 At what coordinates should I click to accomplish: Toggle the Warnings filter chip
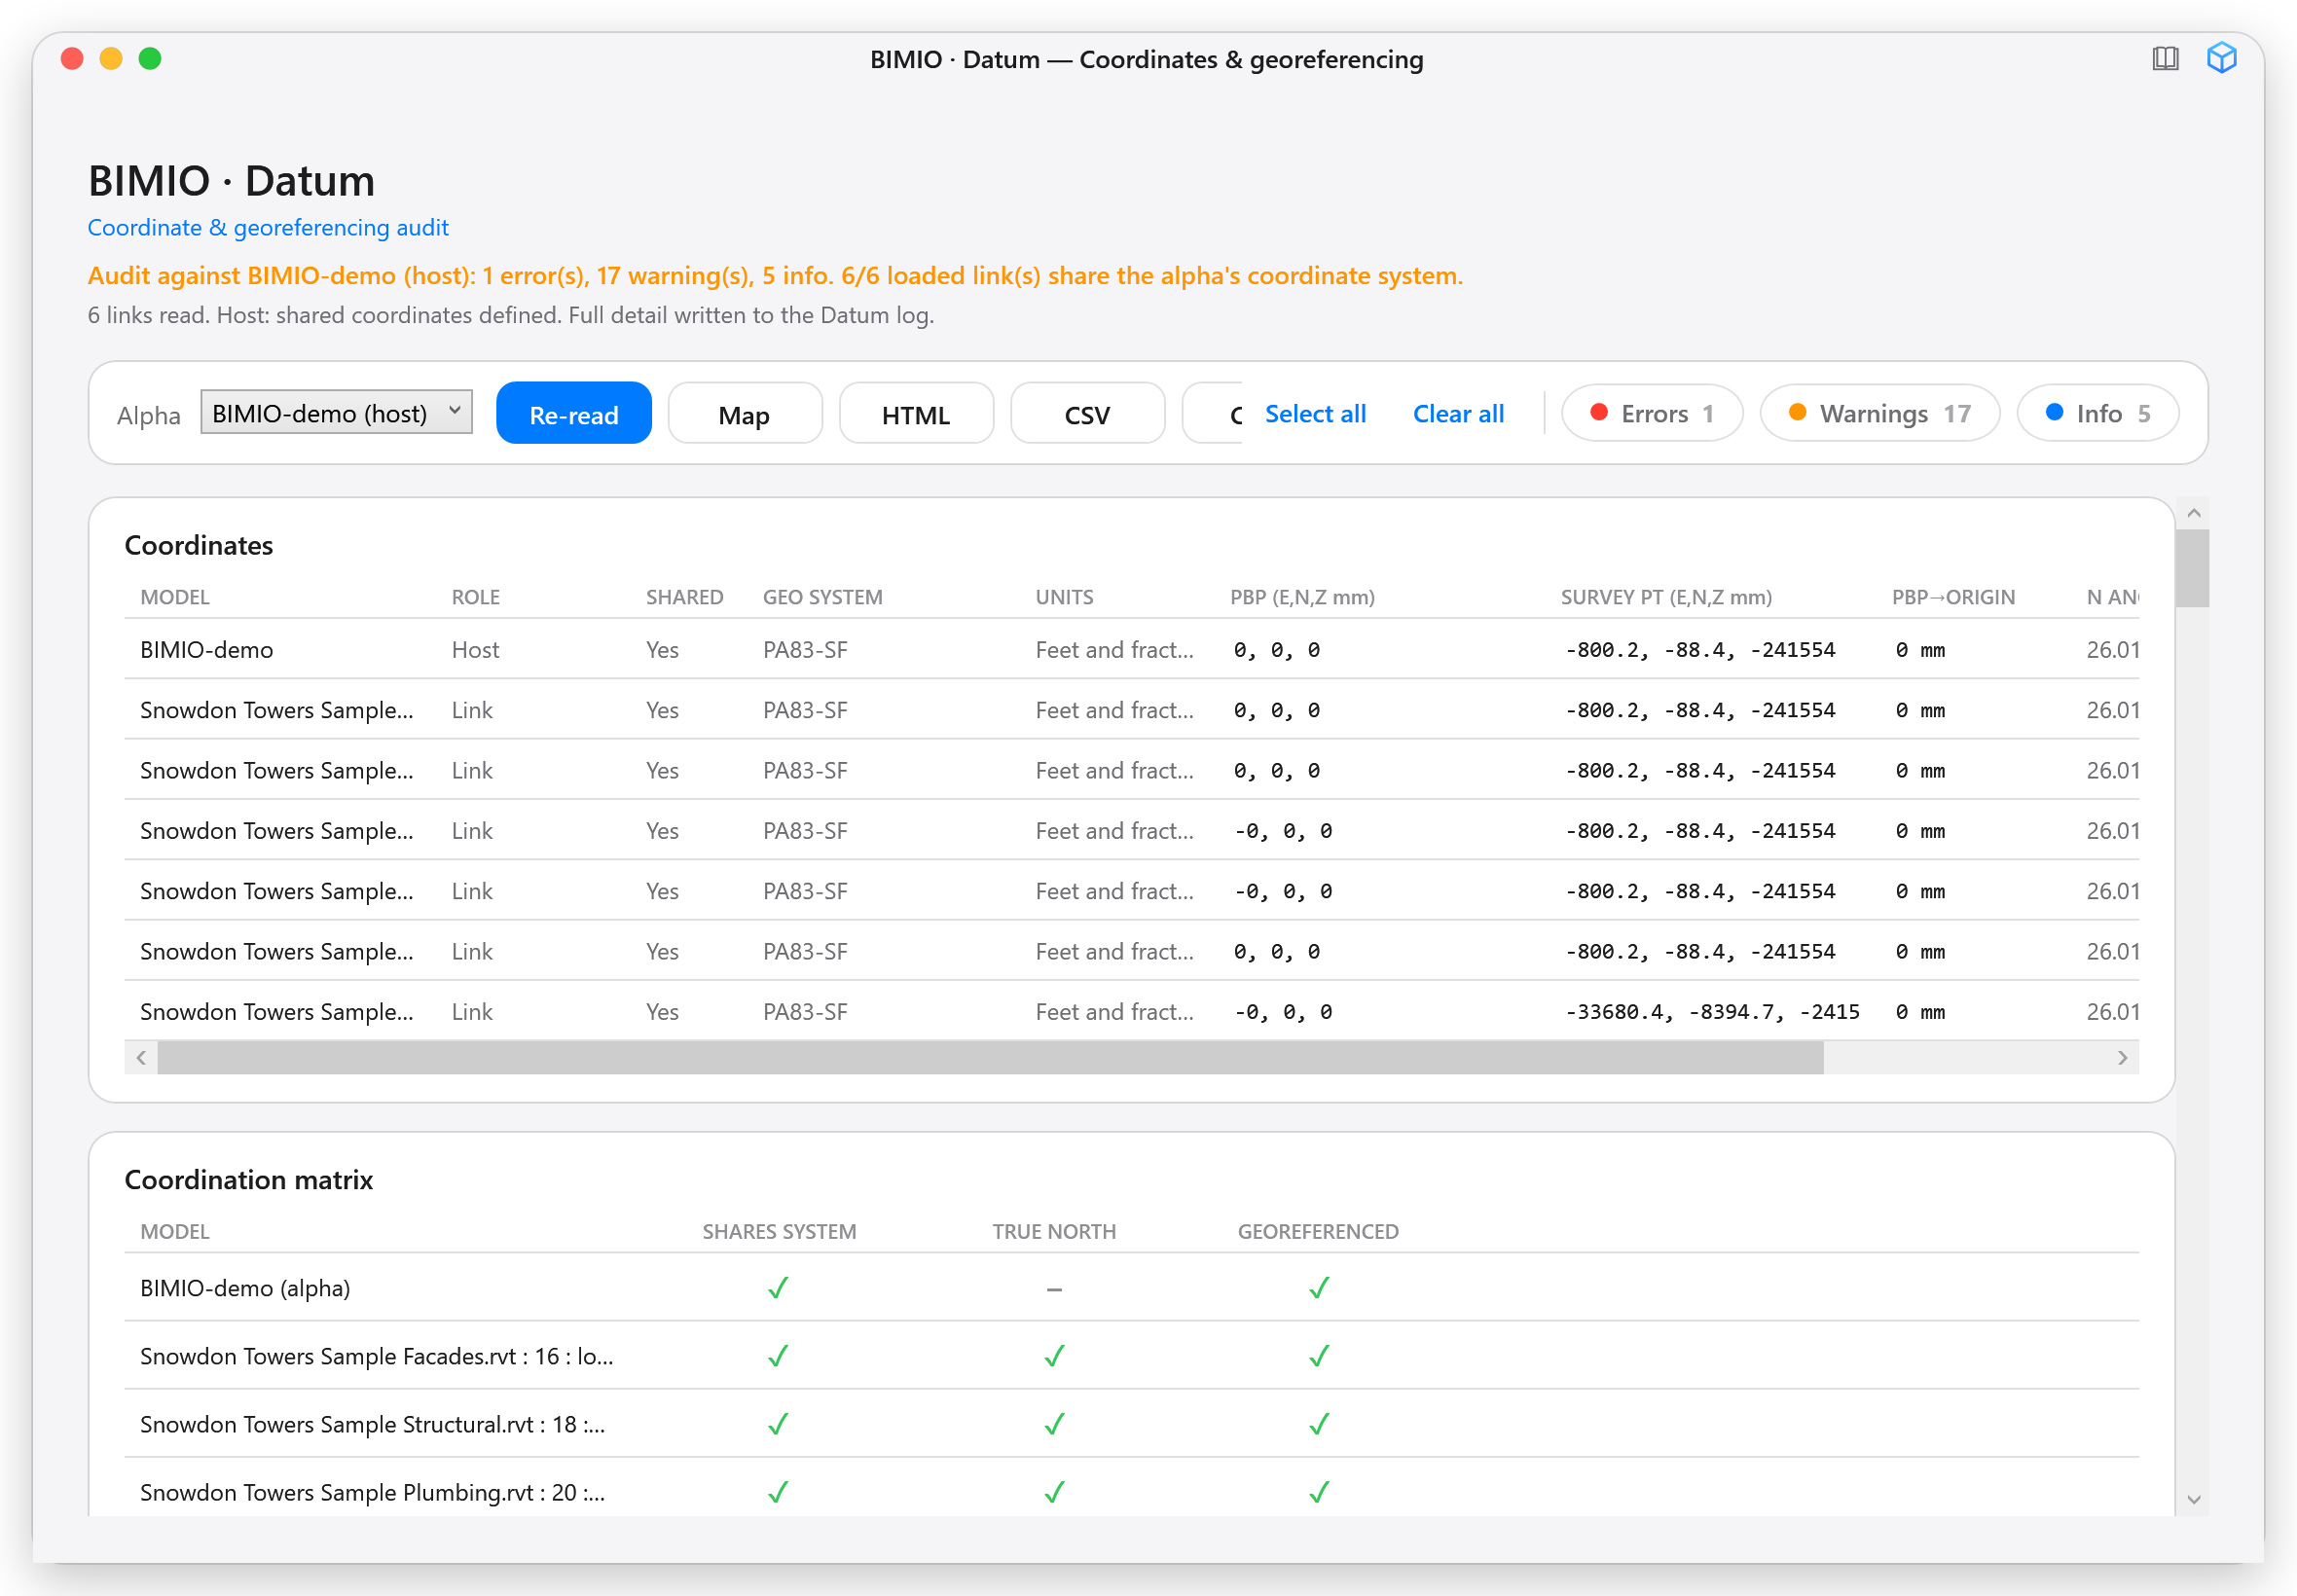(1880, 413)
